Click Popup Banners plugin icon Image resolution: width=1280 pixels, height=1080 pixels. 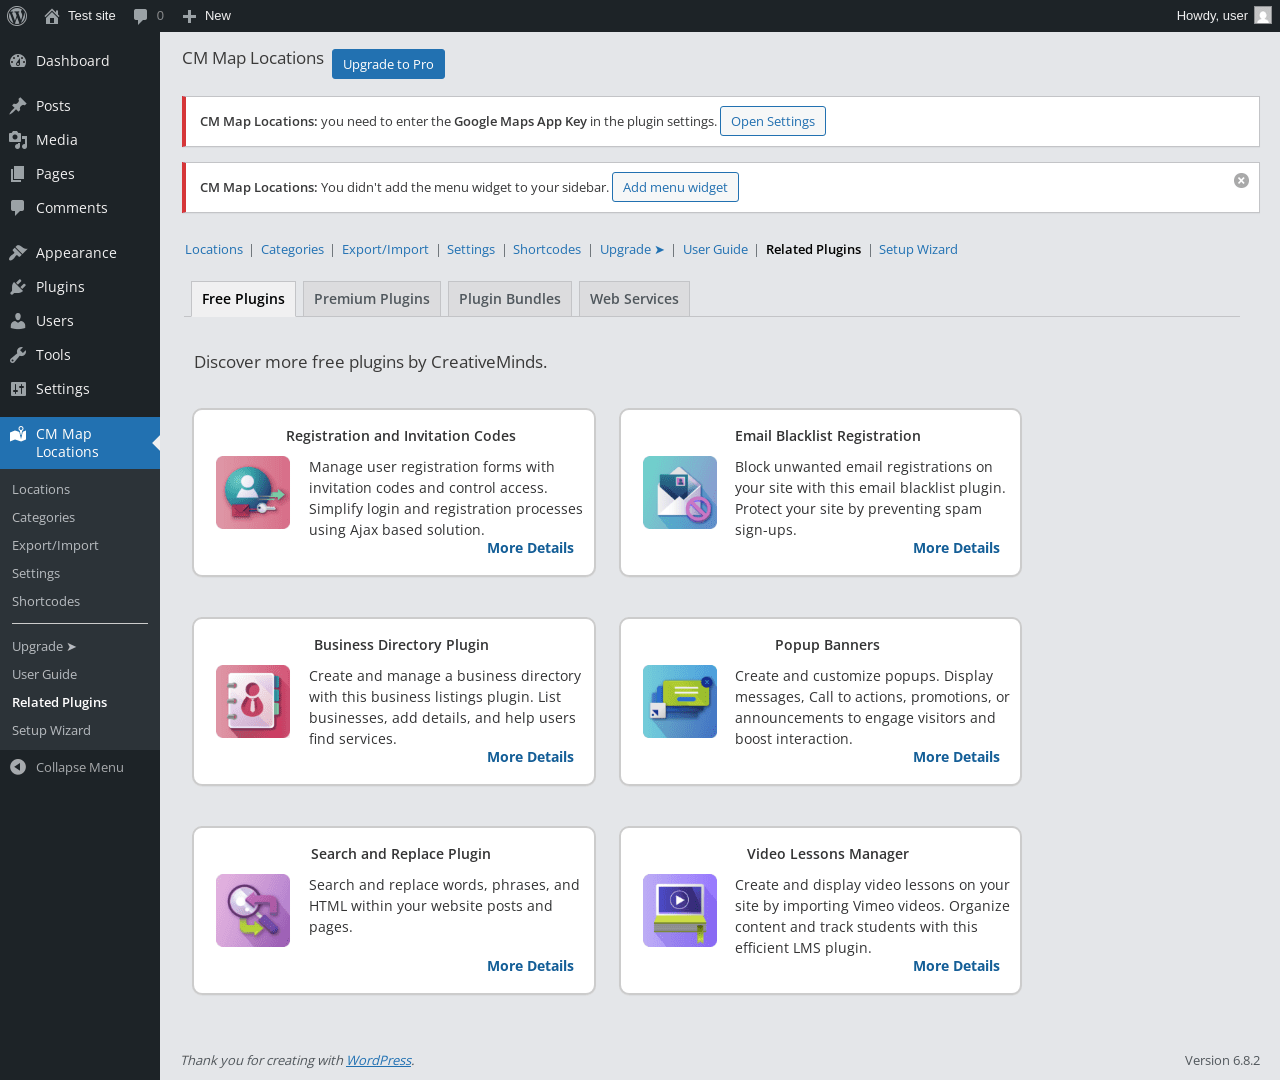680,702
